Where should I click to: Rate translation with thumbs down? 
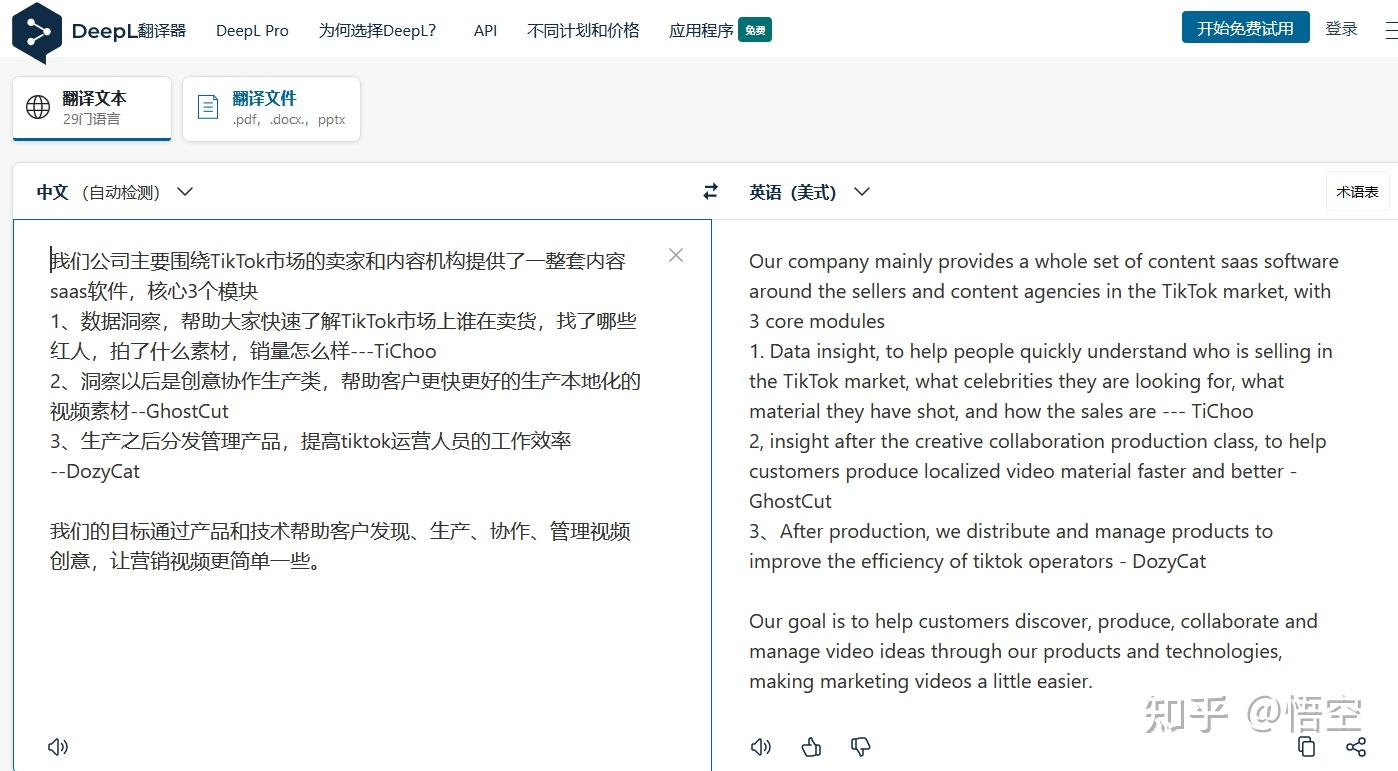[x=860, y=746]
